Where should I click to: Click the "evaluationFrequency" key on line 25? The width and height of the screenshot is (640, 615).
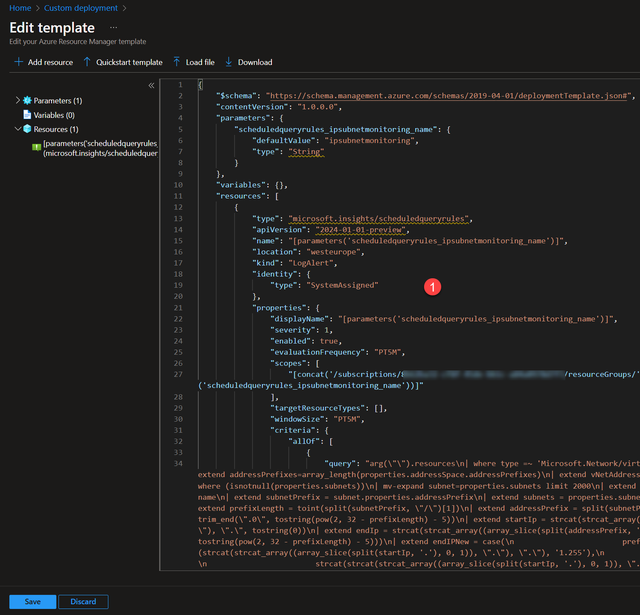coord(318,352)
